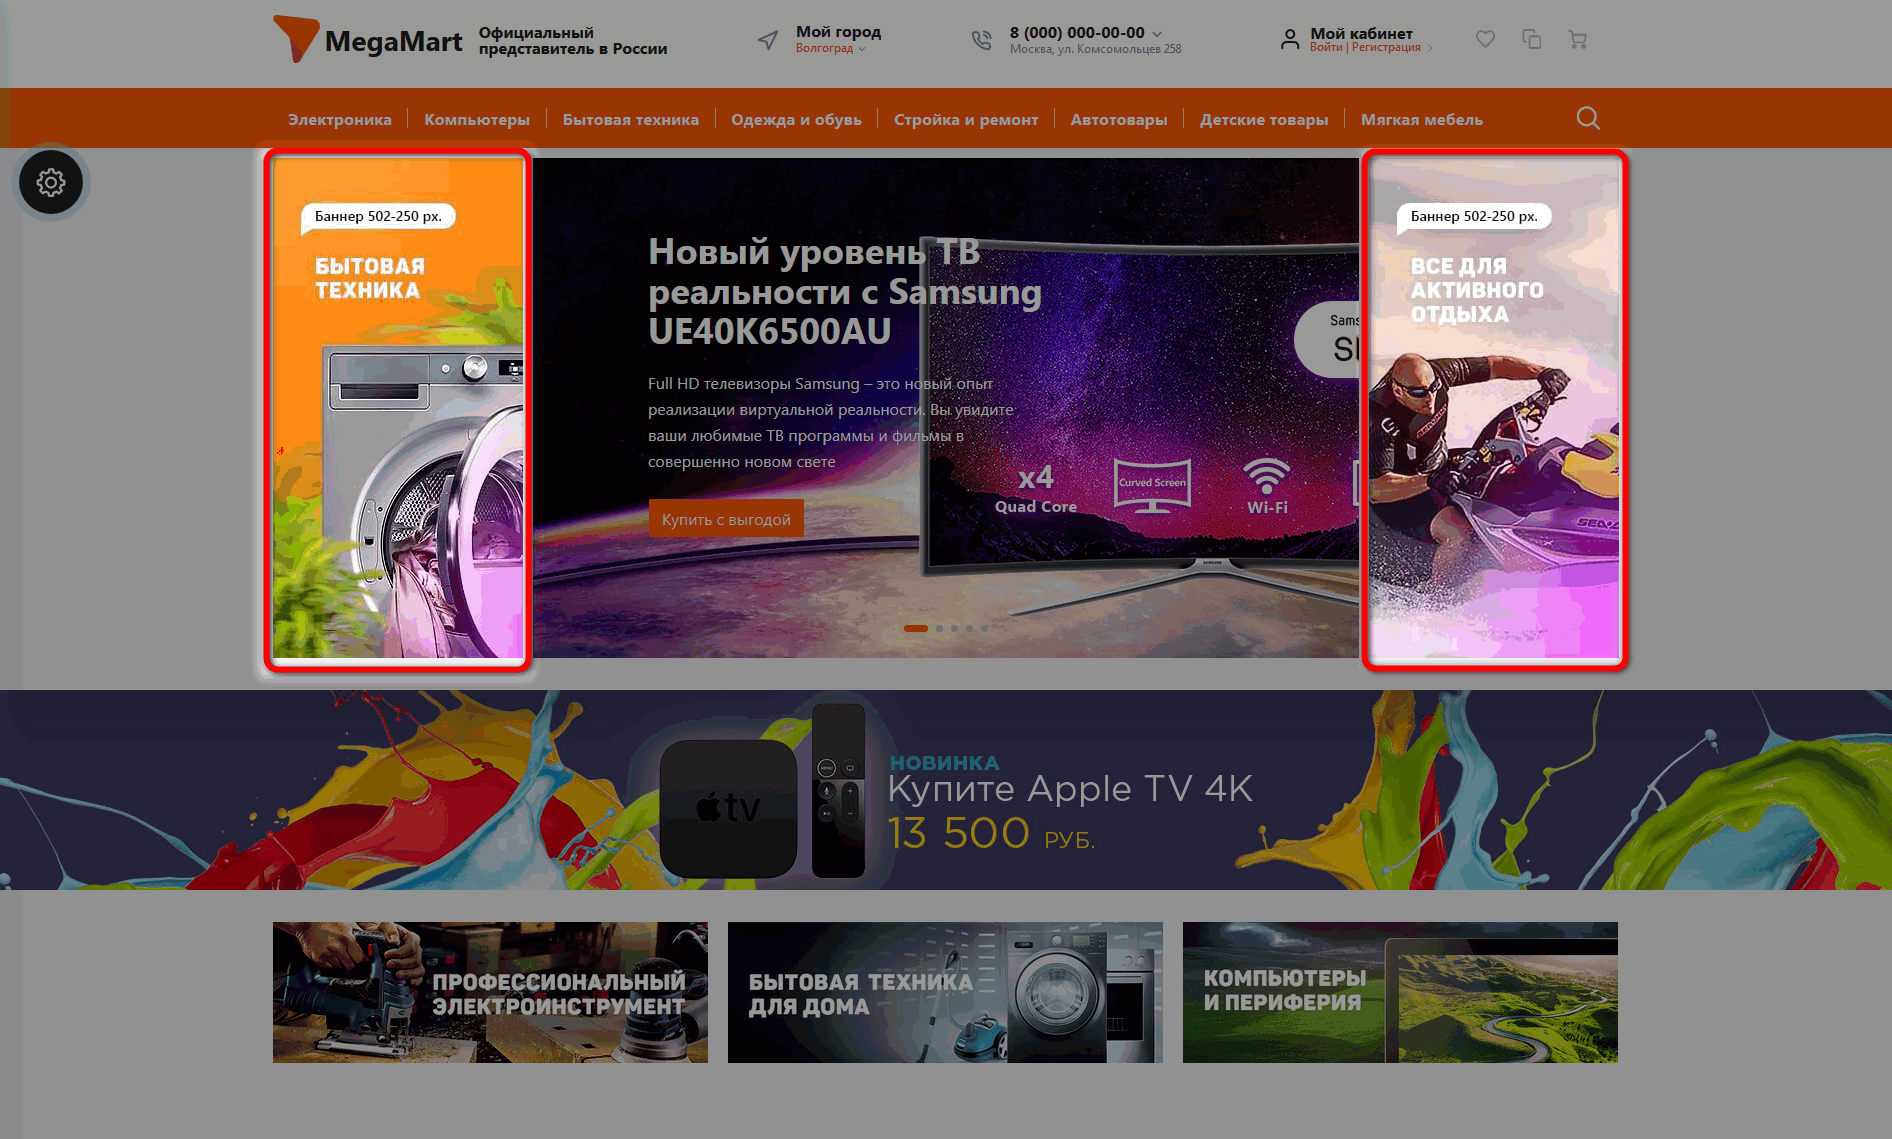
Task: Click the x4 Quad Core feature label
Action: [1036, 489]
